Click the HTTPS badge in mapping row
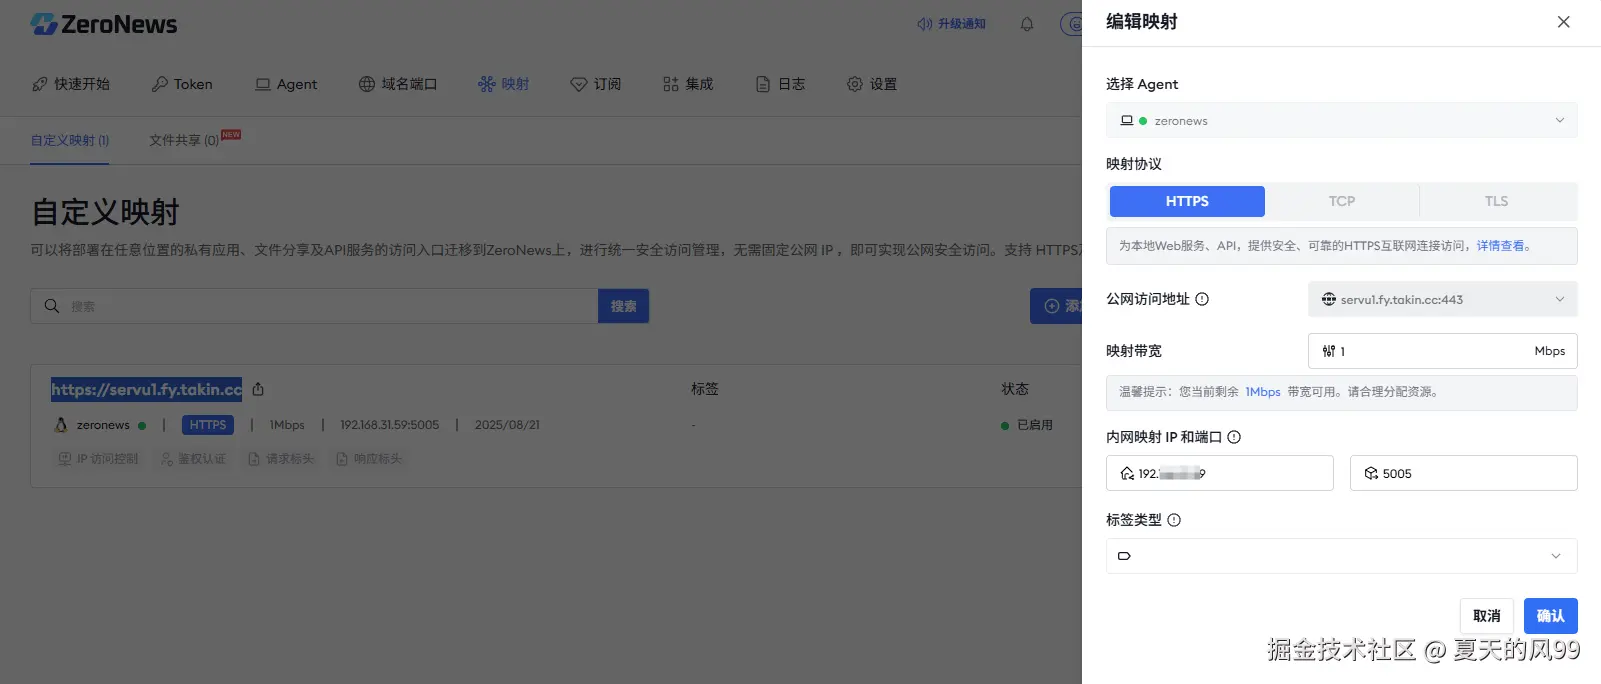This screenshot has height=684, width=1601. pos(208,425)
